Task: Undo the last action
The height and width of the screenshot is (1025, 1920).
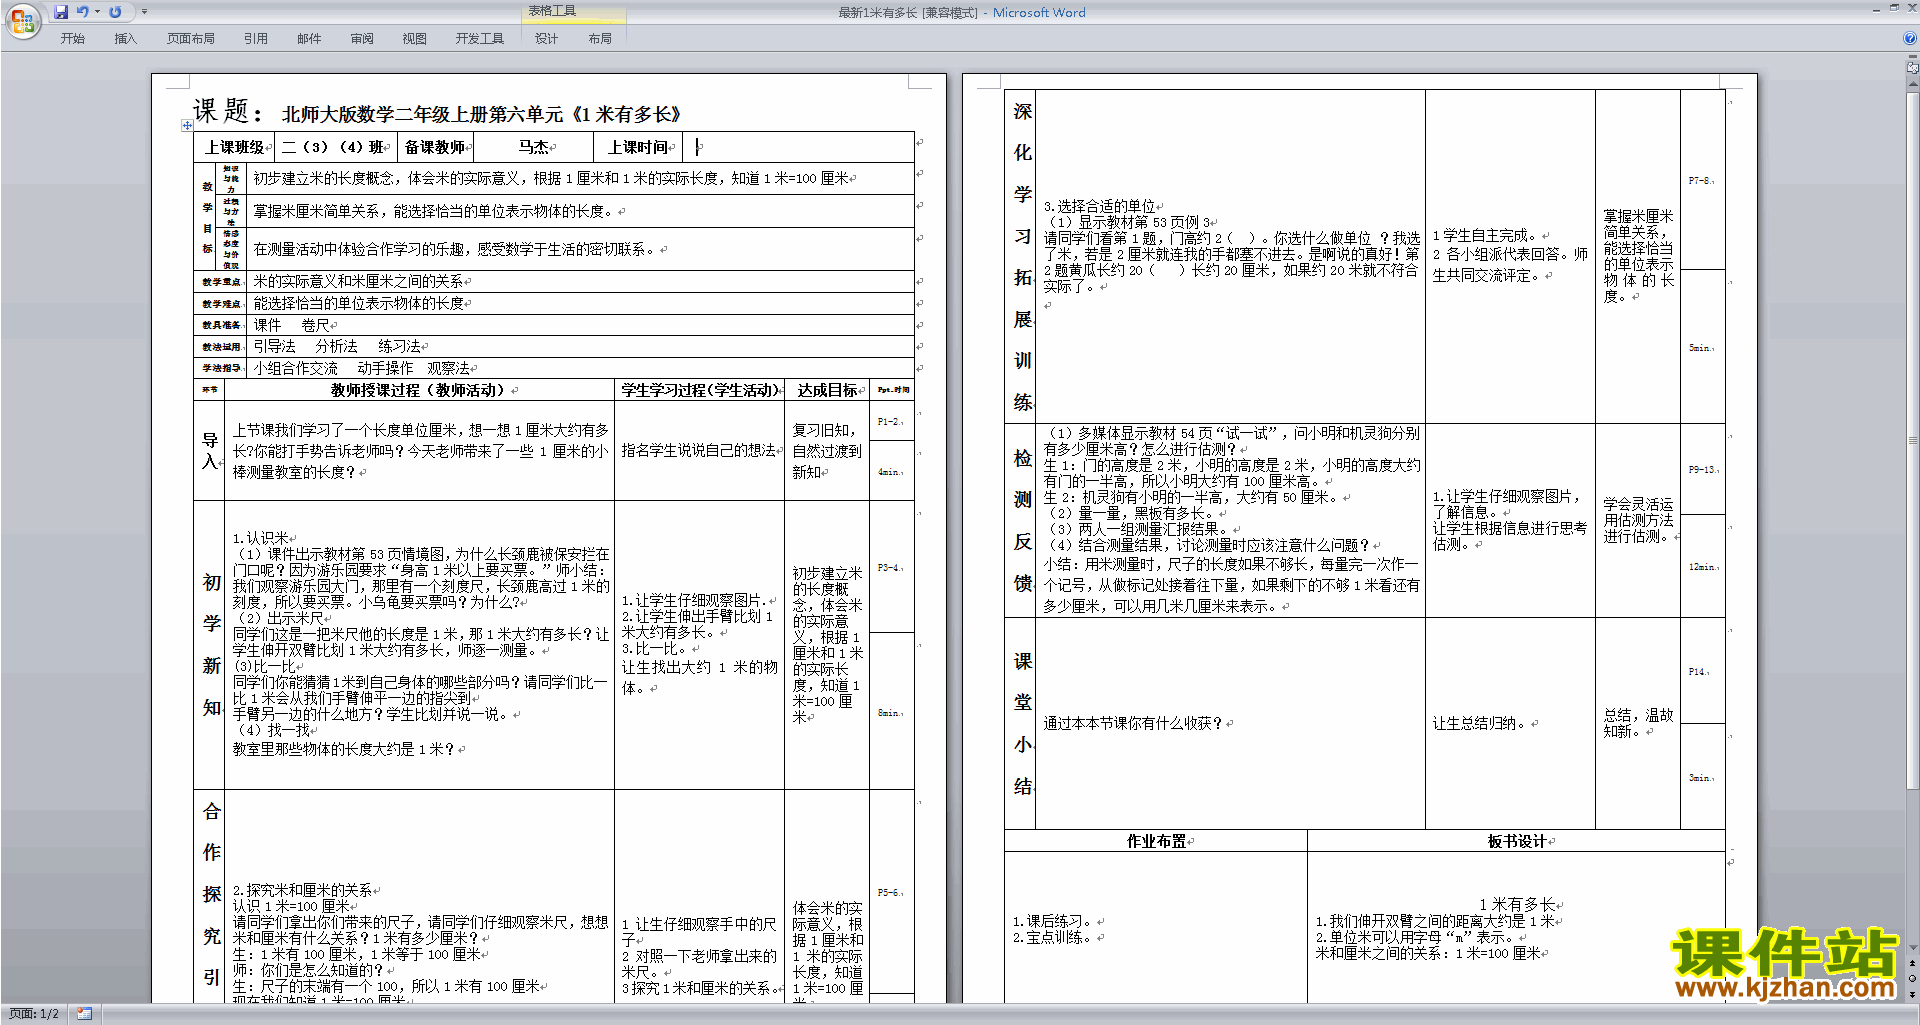Action: coord(83,12)
